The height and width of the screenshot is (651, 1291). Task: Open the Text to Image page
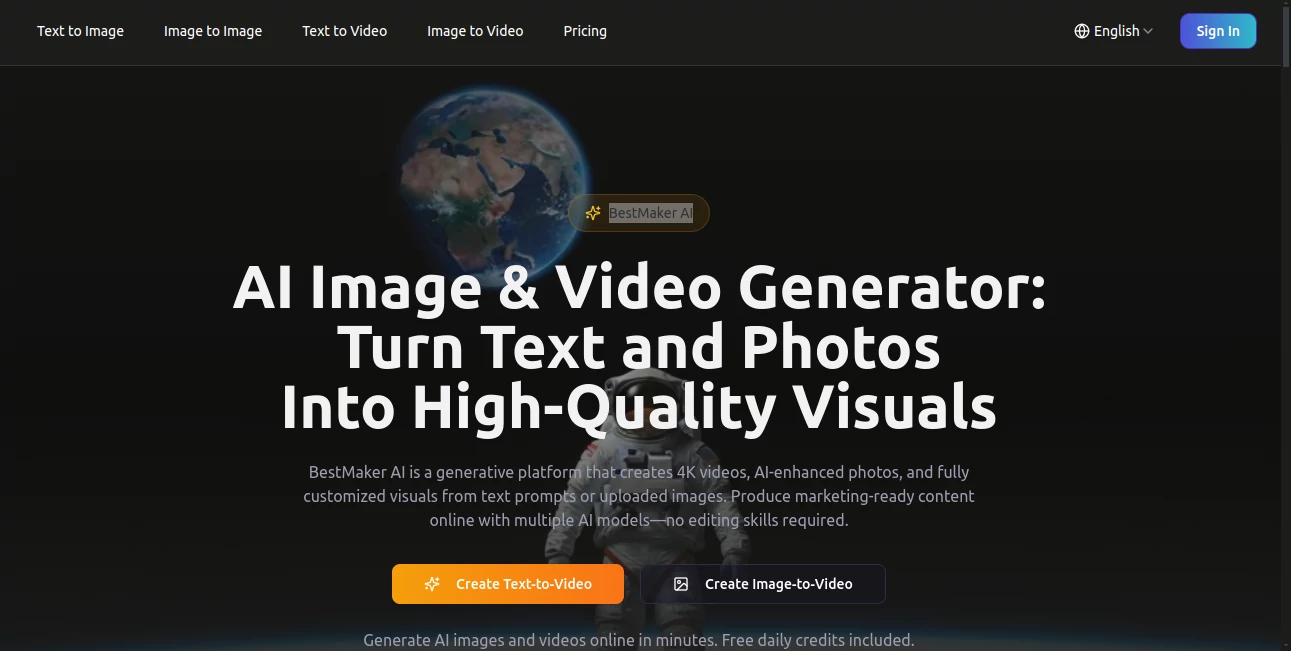point(80,31)
